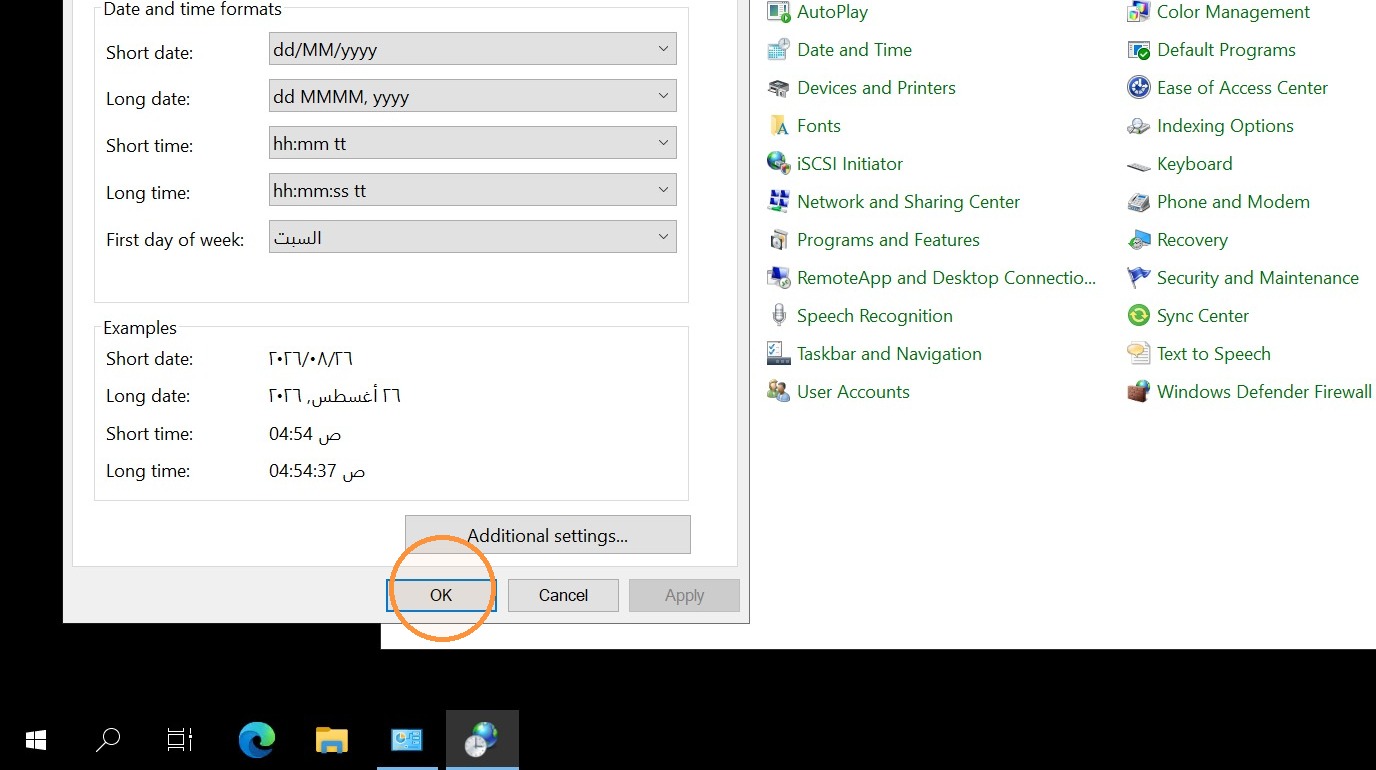Viewport: 1376px width, 770px height.
Task: Launch Microsoft Edge from the taskbar
Action: coord(257,740)
